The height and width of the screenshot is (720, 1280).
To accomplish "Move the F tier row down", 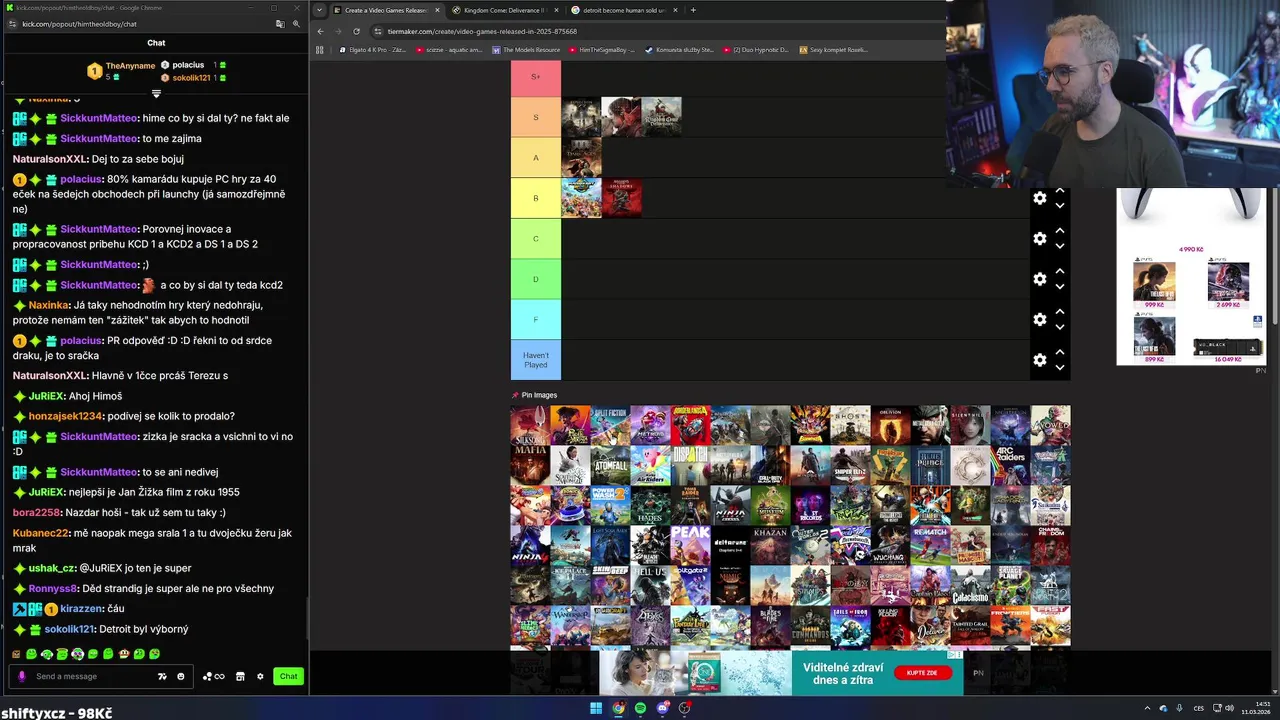I will click(1060, 327).
